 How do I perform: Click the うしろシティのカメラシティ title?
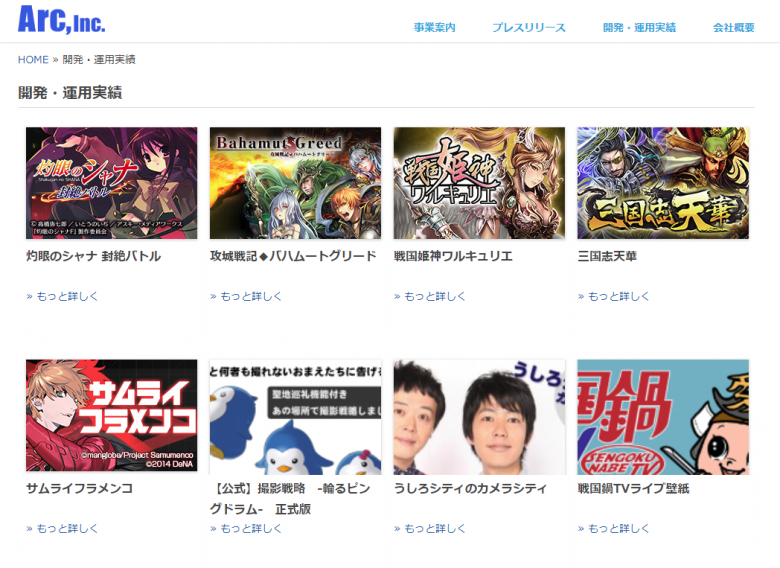point(470,488)
